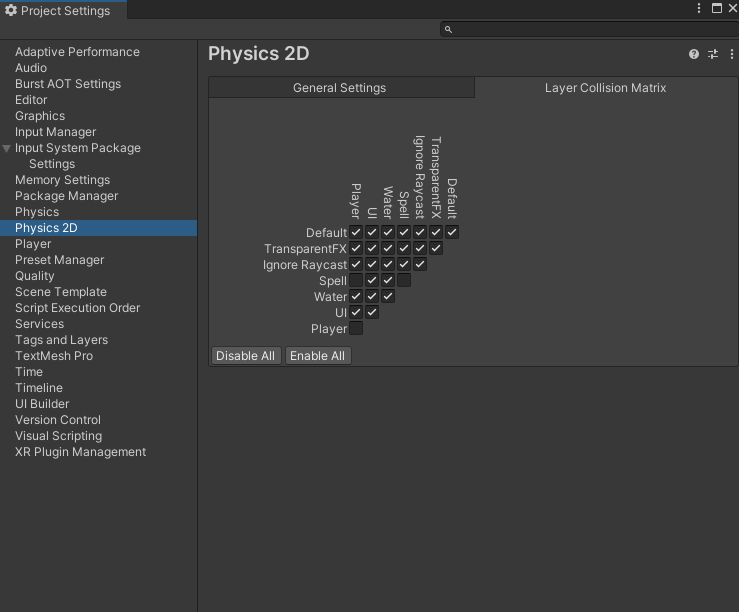
Task: Open the Project Settings window options menu
Action: point(699,8)
